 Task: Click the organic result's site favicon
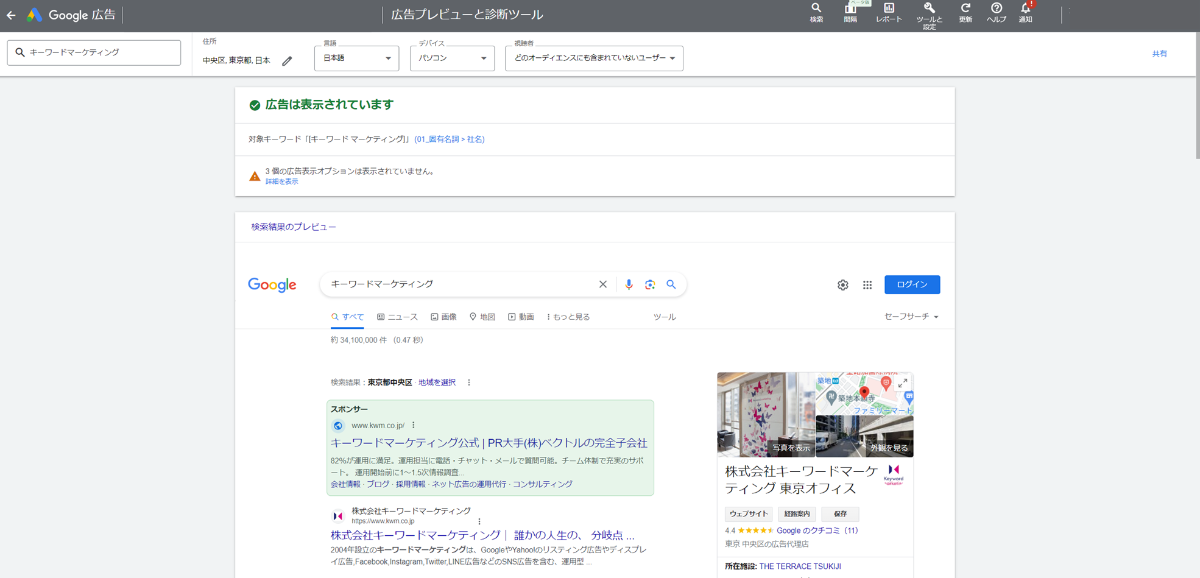(x=338, y=516)
